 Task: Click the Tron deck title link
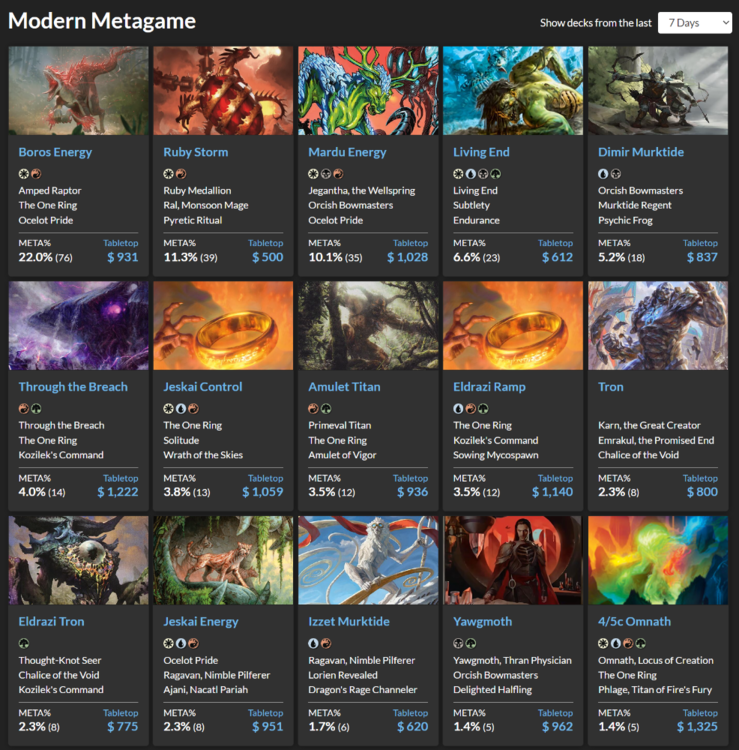click(610, 387)
